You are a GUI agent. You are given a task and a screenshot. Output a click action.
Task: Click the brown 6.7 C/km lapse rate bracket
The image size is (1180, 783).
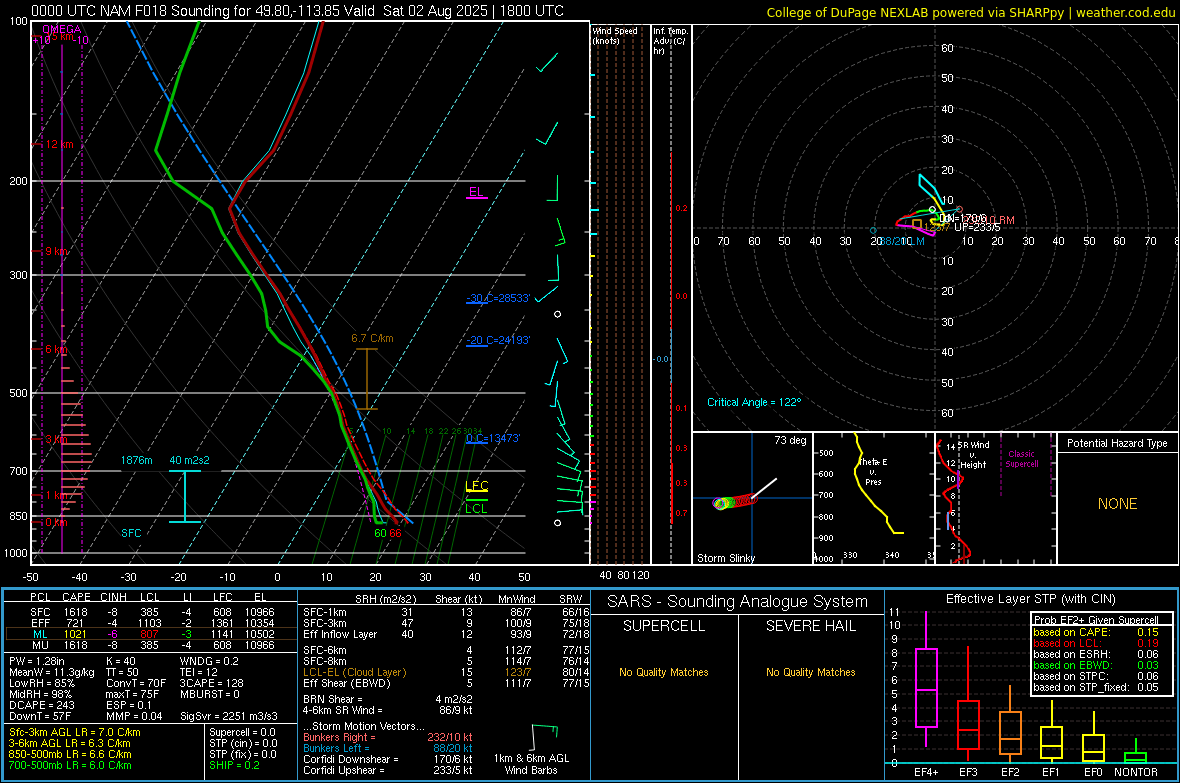tap(366, 379)
